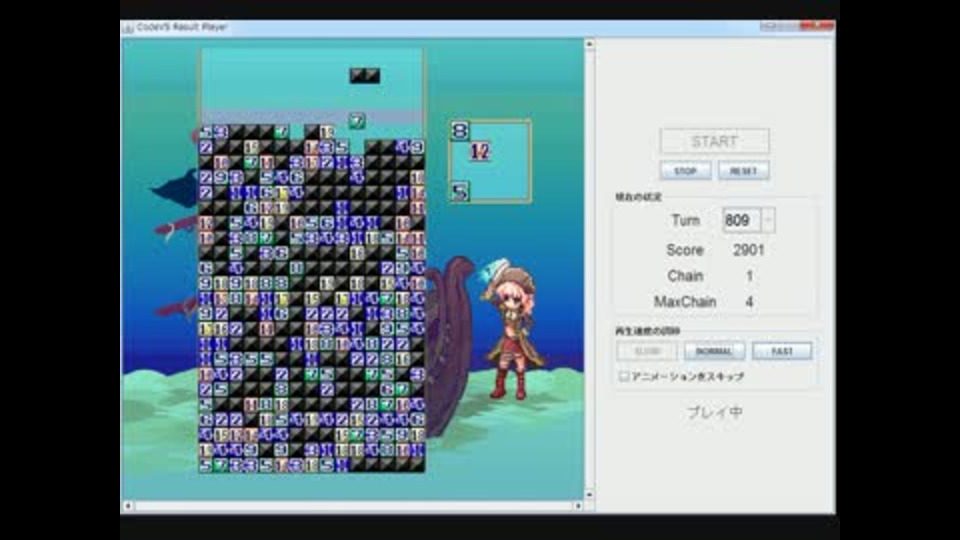Screen dimensions: 960x540
Task: Click the Turn number field showing 809
Action: tap(741, 220)
